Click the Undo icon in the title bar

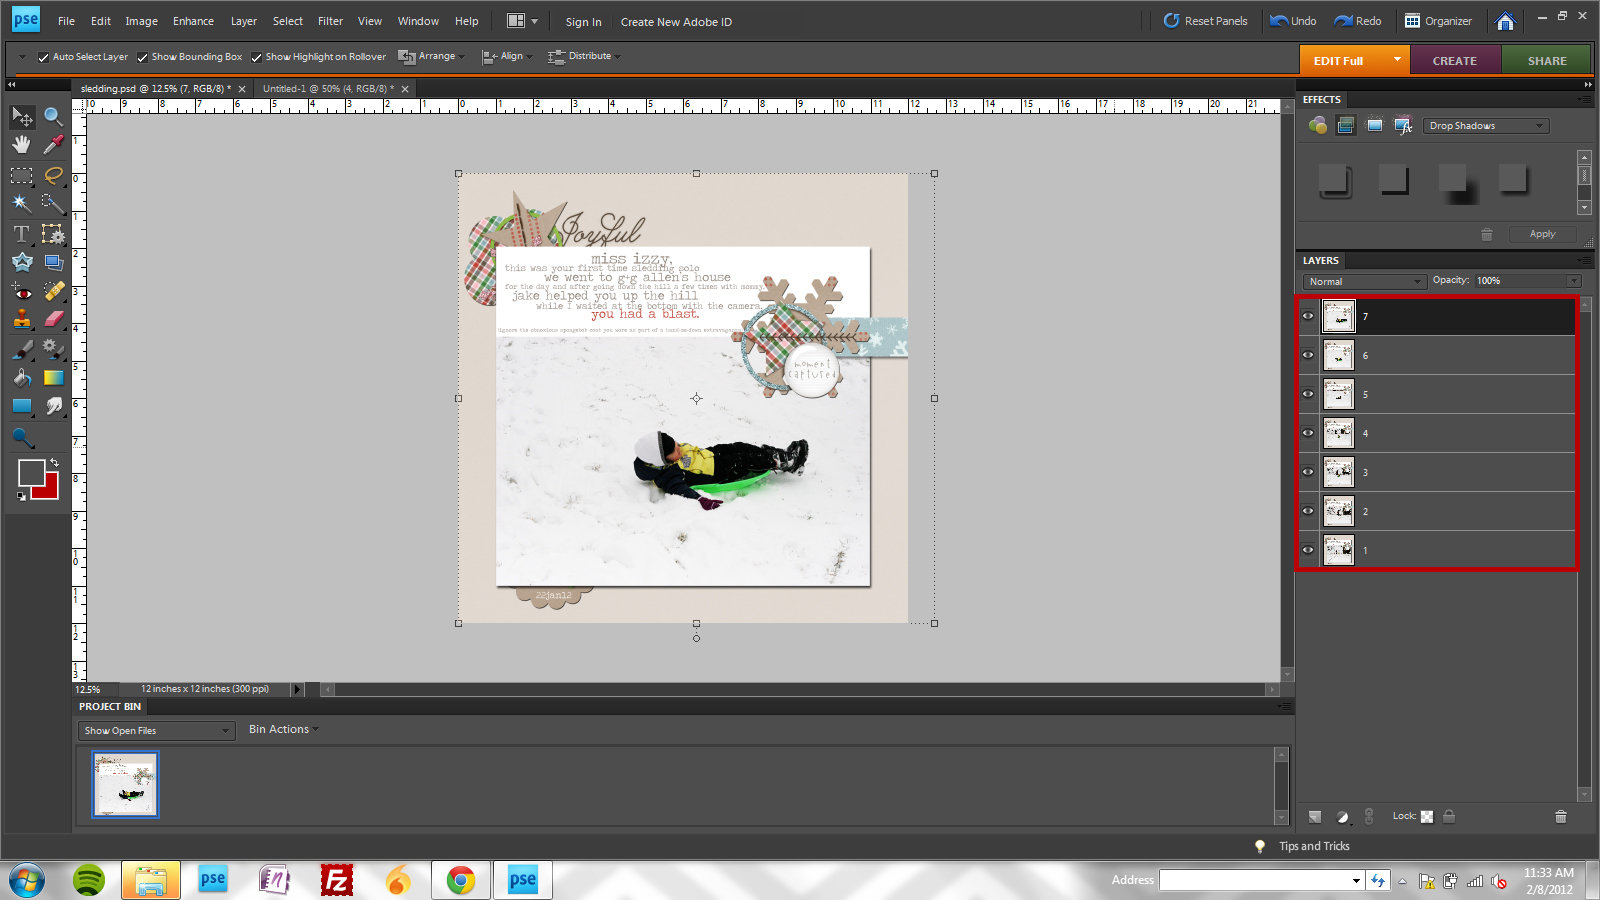point(1277,20)
